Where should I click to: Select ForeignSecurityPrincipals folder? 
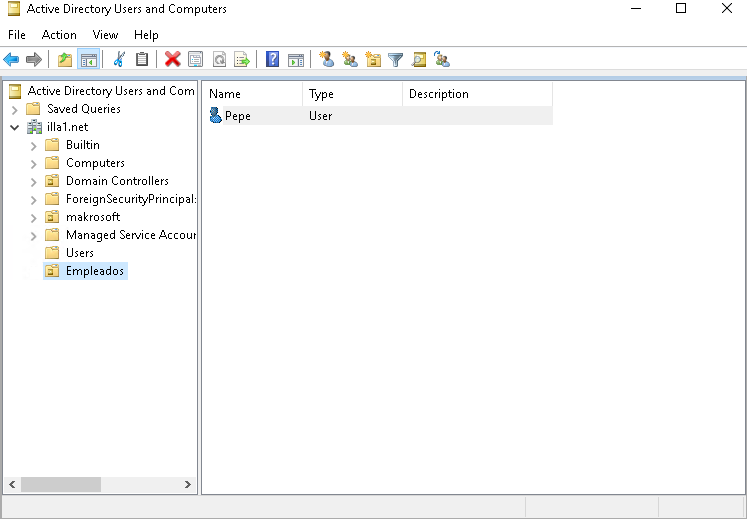(131, 199)
